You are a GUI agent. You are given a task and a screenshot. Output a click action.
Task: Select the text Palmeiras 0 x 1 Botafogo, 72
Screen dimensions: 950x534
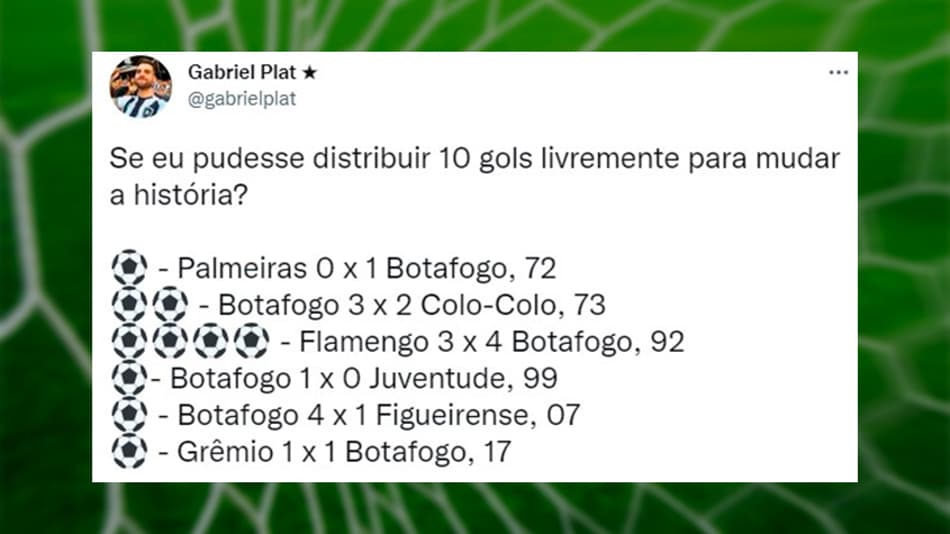pos(367,269)
